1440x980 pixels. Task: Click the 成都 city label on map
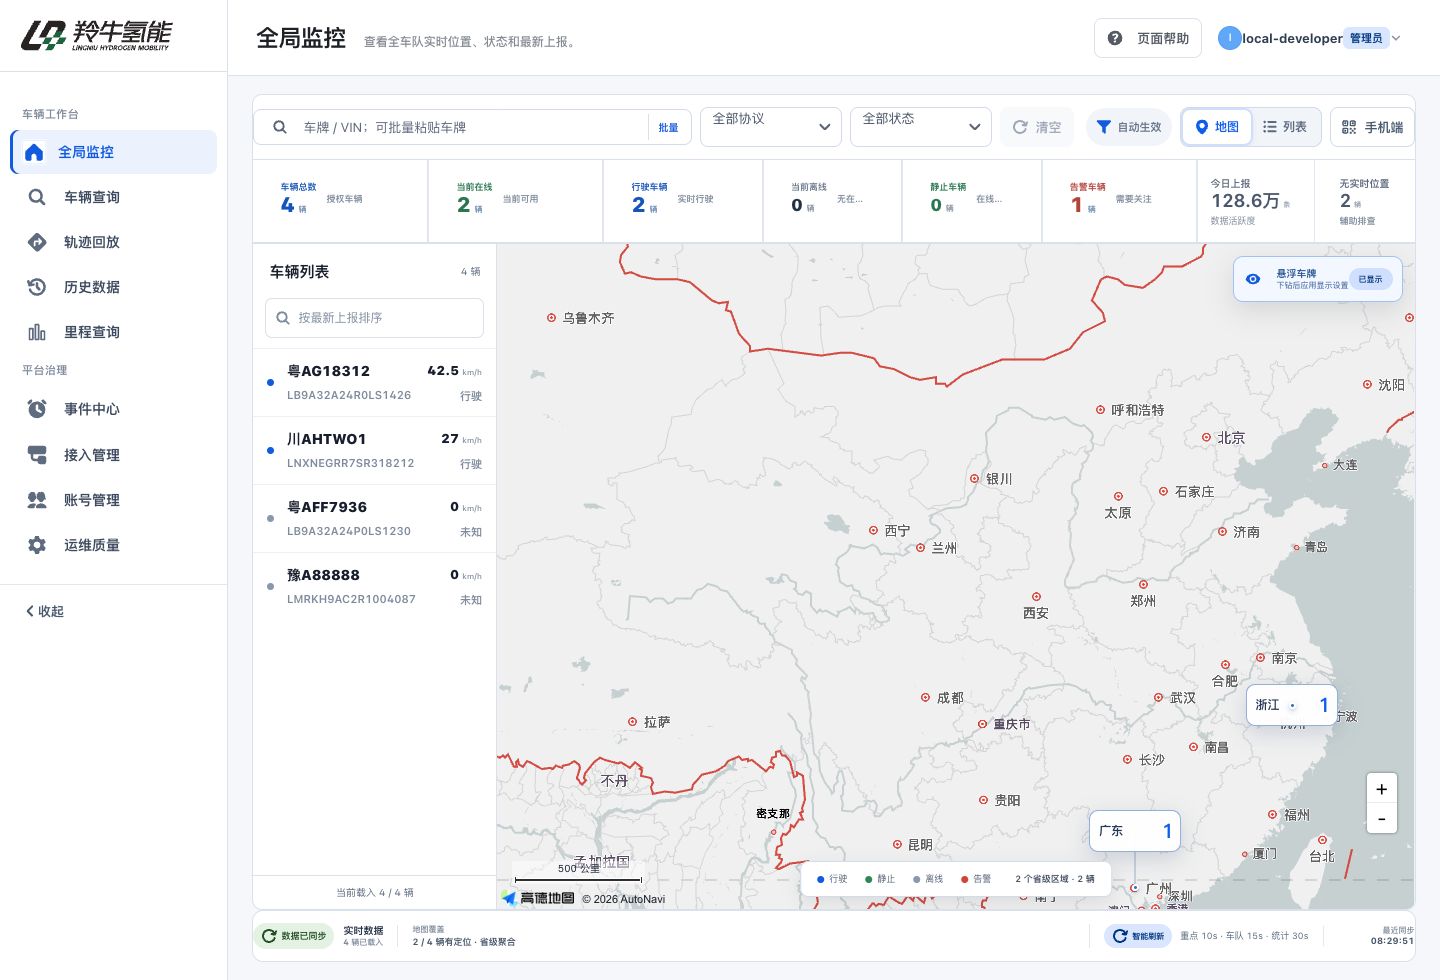point(950,698)
